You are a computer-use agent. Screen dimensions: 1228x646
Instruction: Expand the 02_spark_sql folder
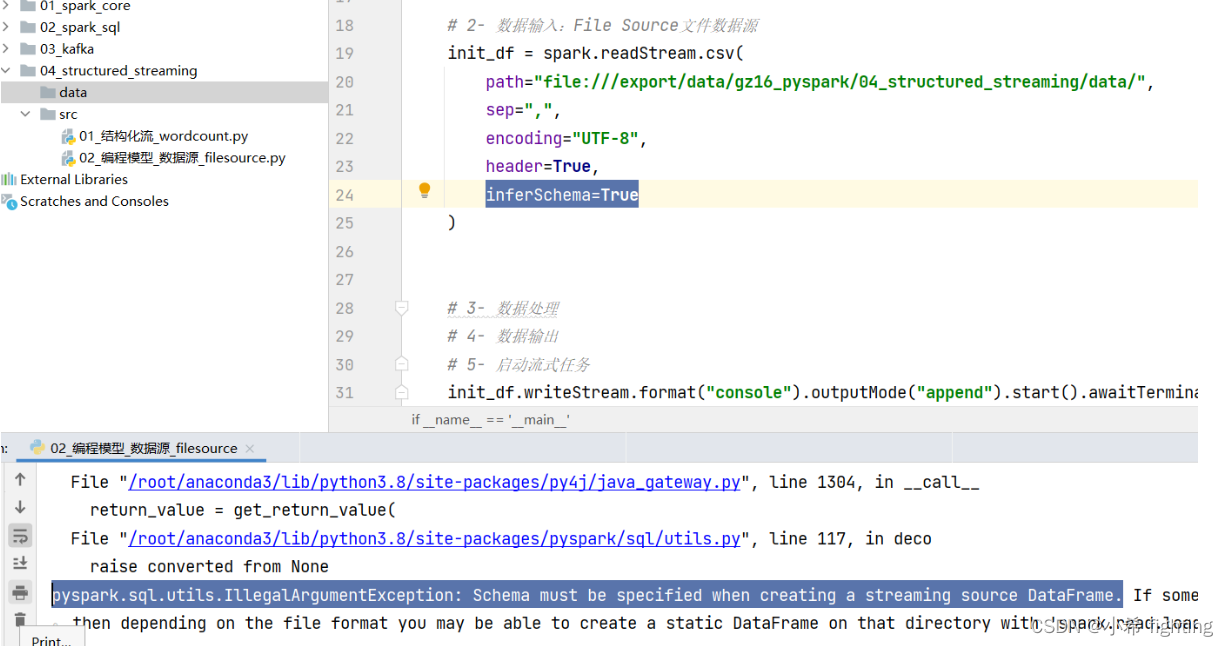(x=6, y=27)
